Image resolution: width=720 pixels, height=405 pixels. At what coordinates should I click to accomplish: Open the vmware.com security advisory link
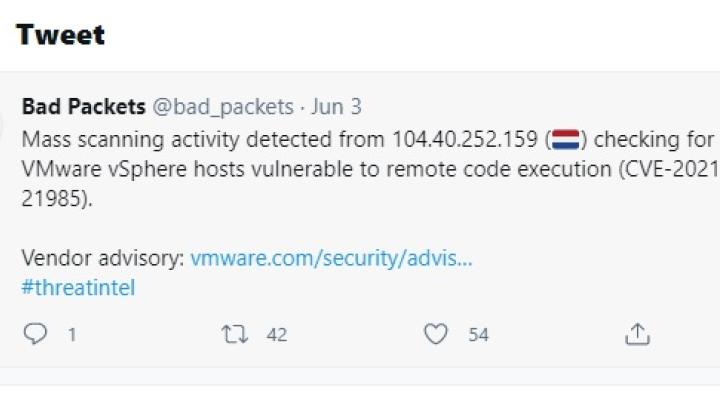click(331, 258)
